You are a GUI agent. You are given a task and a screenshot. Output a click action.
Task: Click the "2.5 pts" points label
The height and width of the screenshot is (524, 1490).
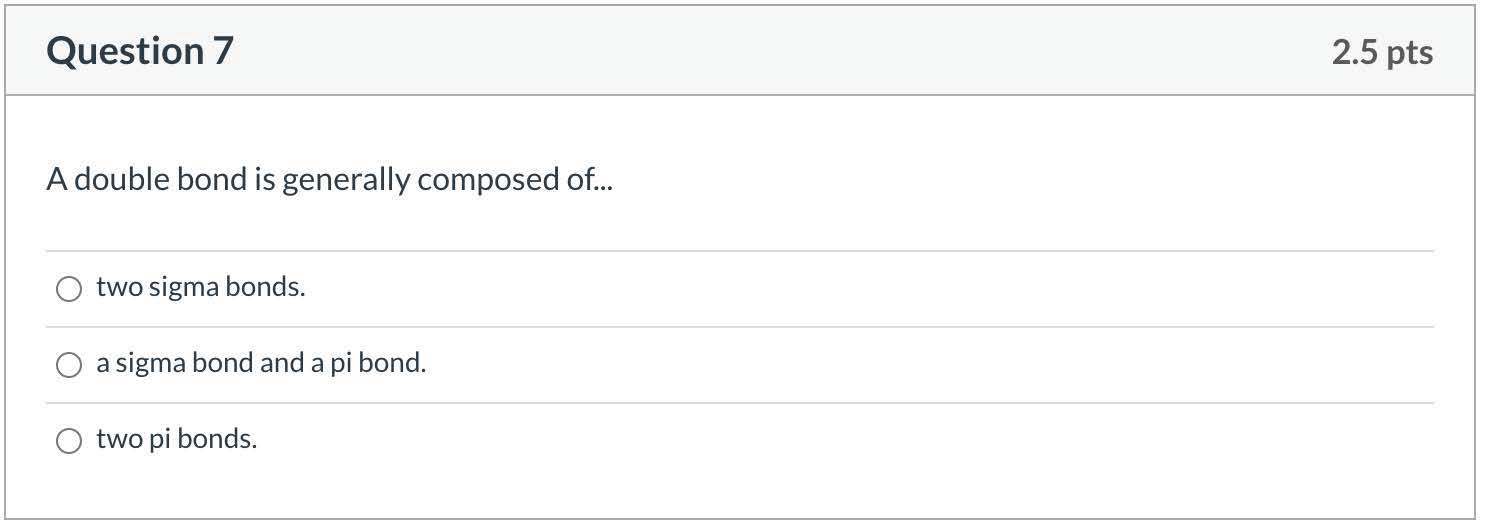pos(1382,52)
